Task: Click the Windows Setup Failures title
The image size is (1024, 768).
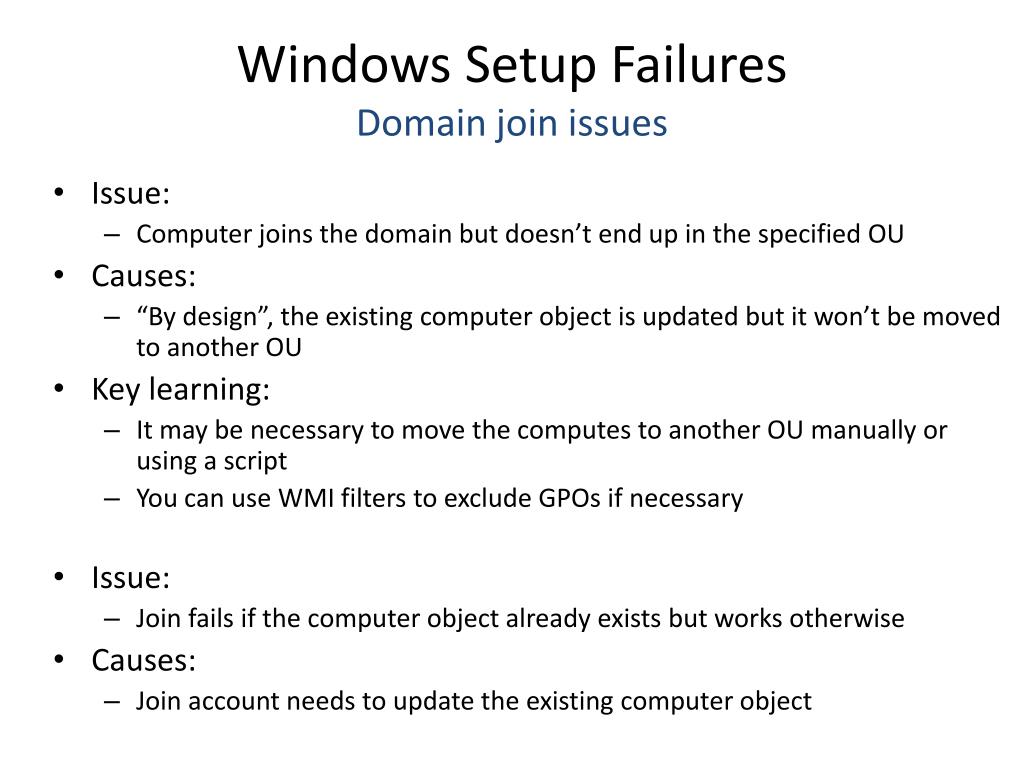Action: tap(512, 65)
